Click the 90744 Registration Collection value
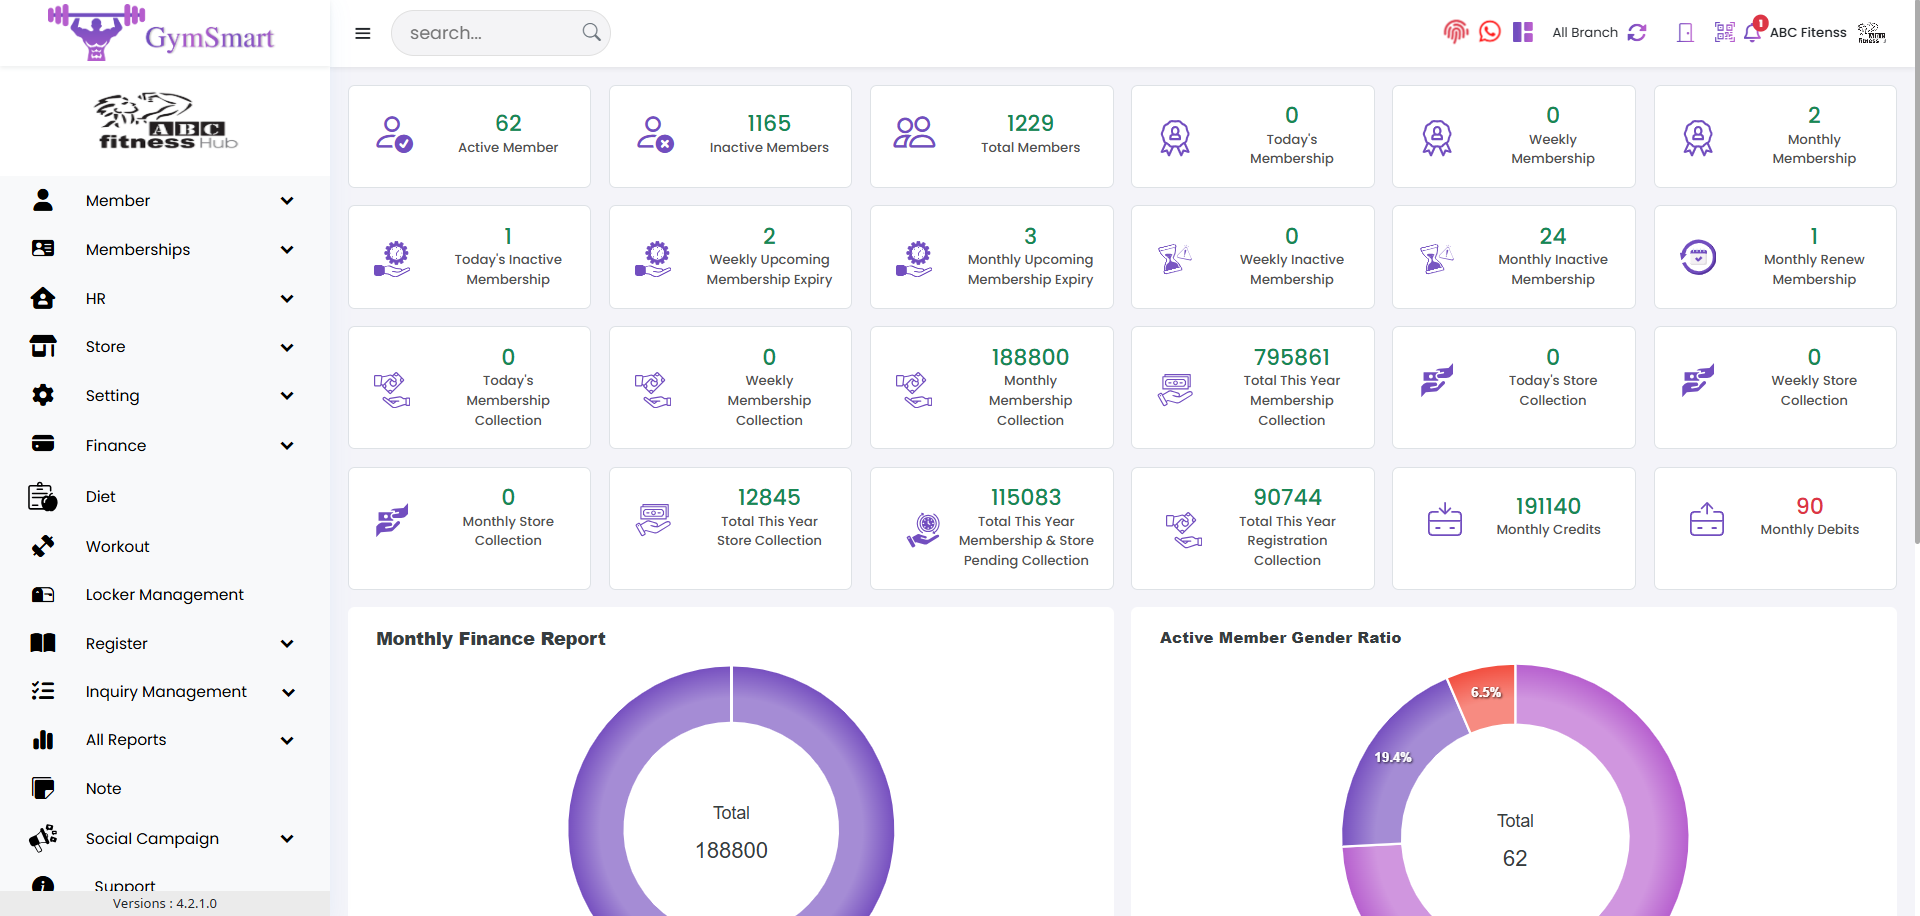1920x916 pixels. (x=1287, y=497)
